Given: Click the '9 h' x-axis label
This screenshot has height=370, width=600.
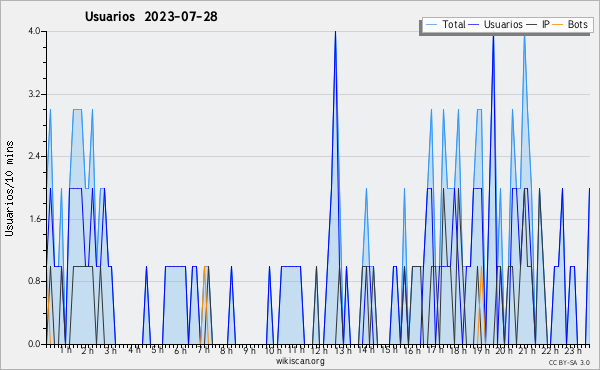Looking at the screenshot, I should tap(249, 350).
